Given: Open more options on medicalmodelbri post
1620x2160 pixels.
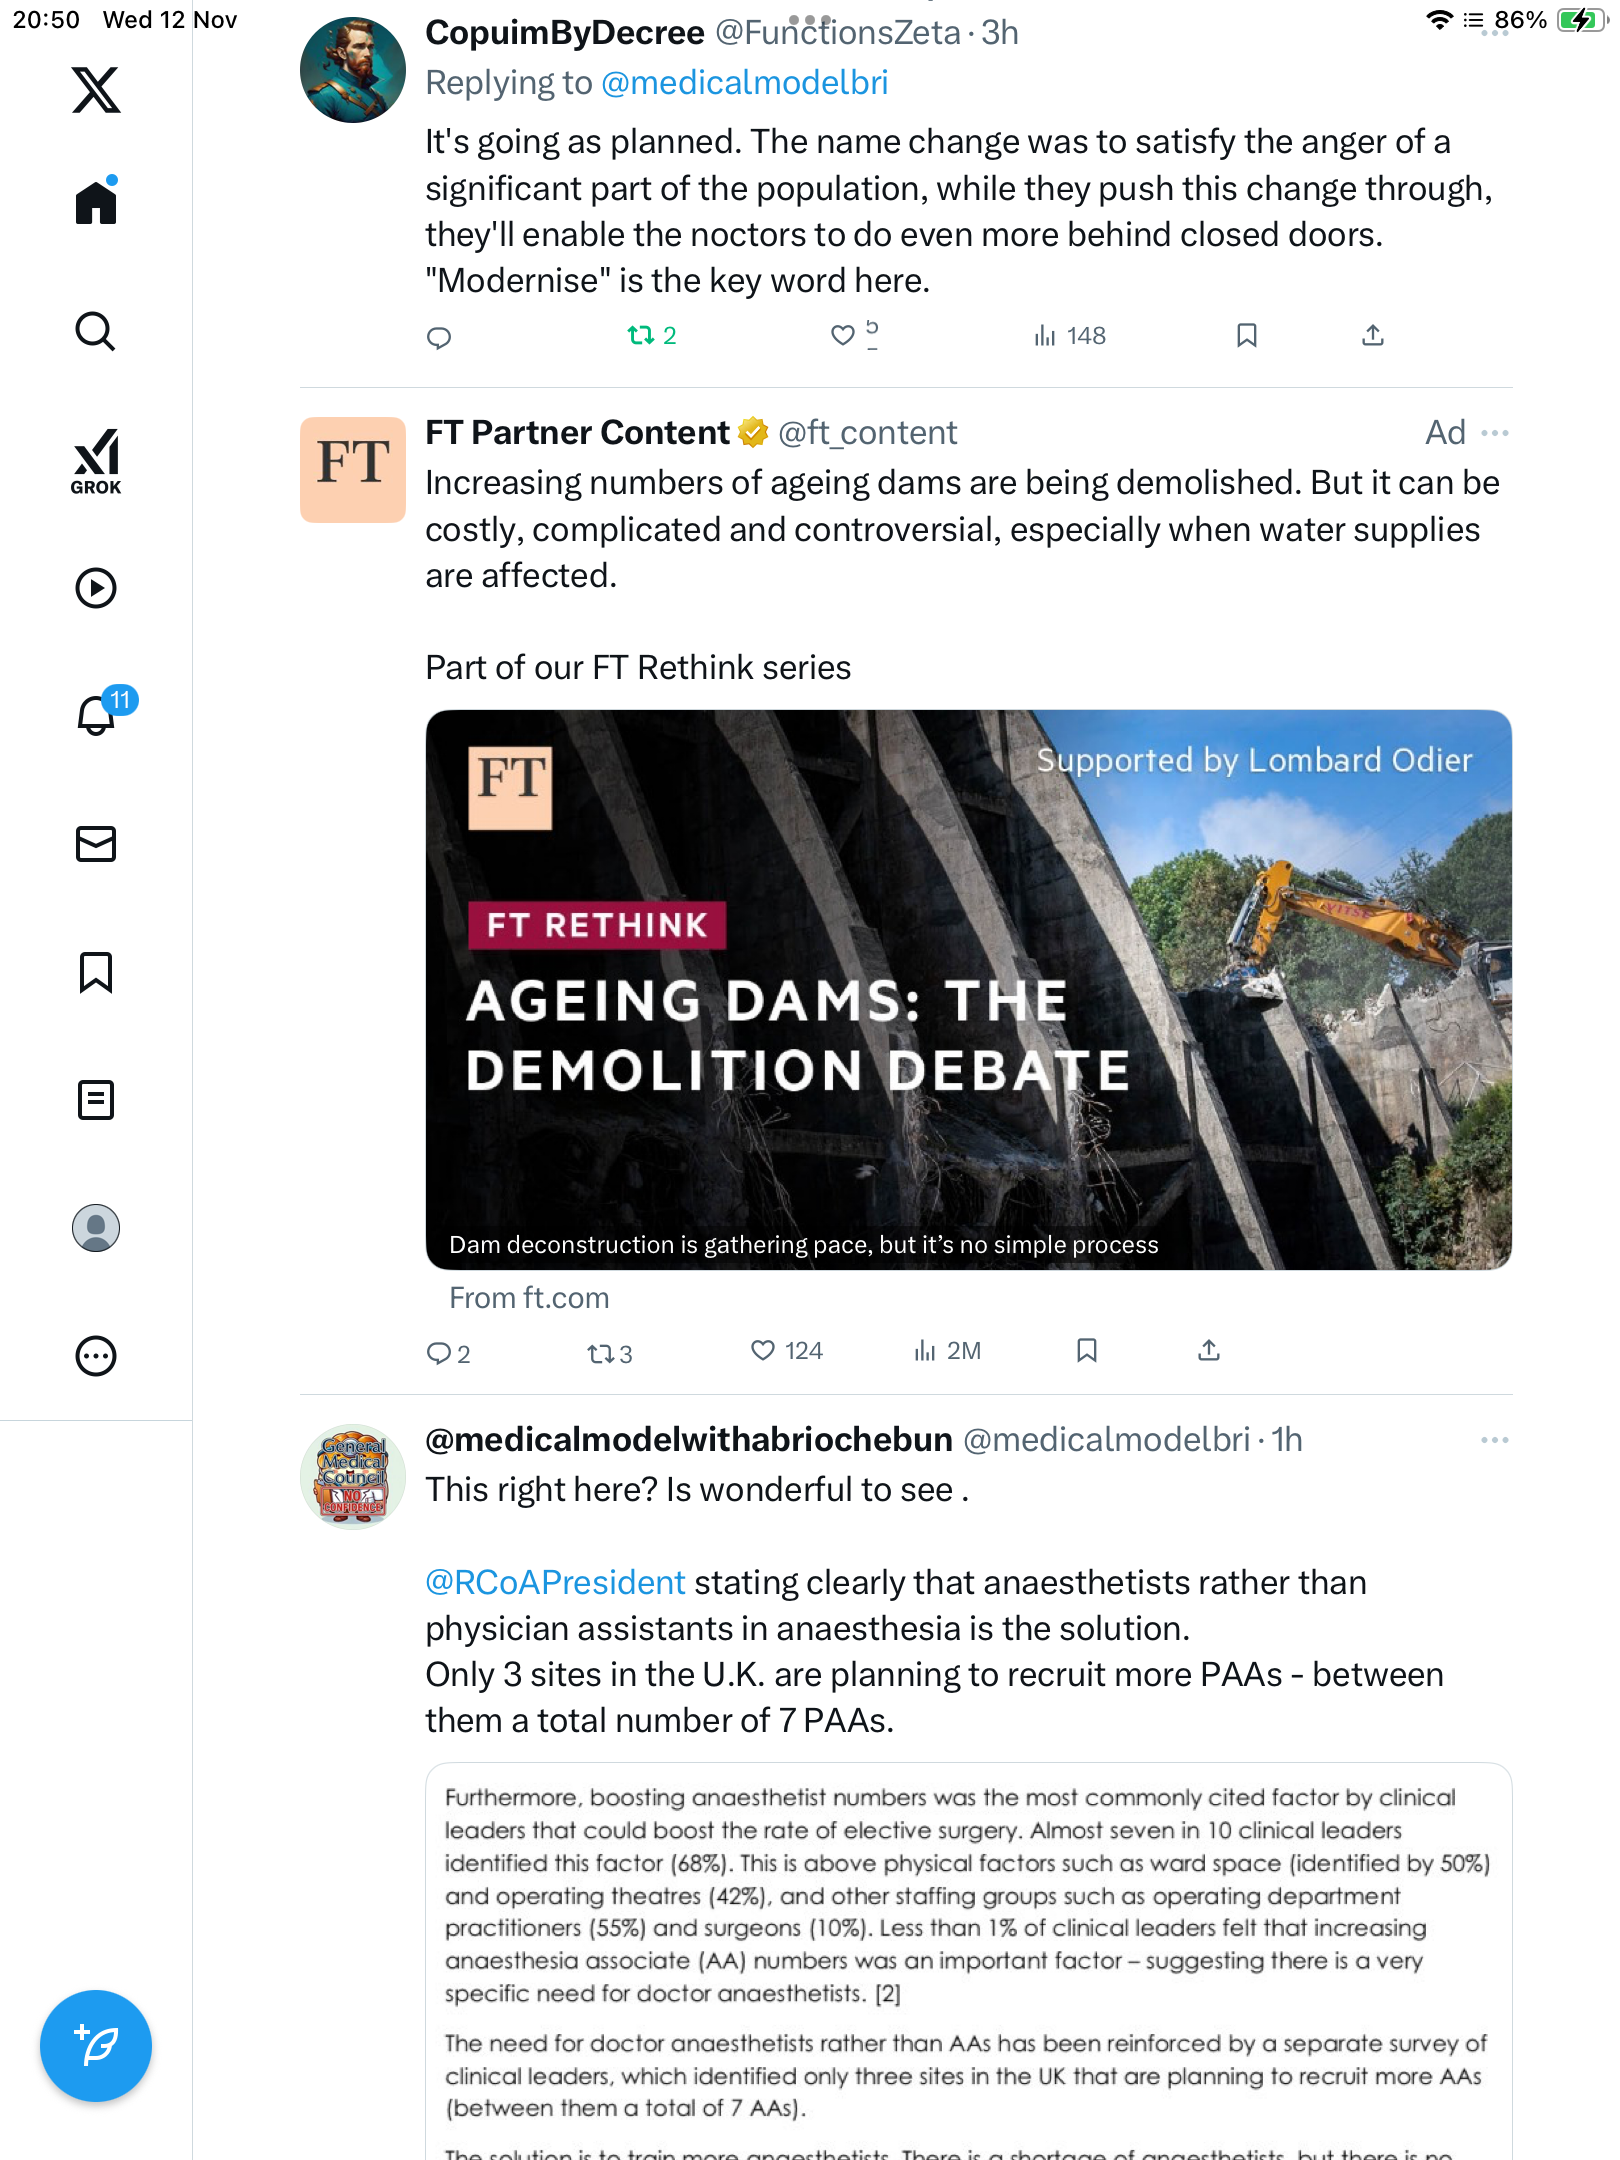Looking at the screenshot, I should pyautogui.click(x=1494, y=1440).
